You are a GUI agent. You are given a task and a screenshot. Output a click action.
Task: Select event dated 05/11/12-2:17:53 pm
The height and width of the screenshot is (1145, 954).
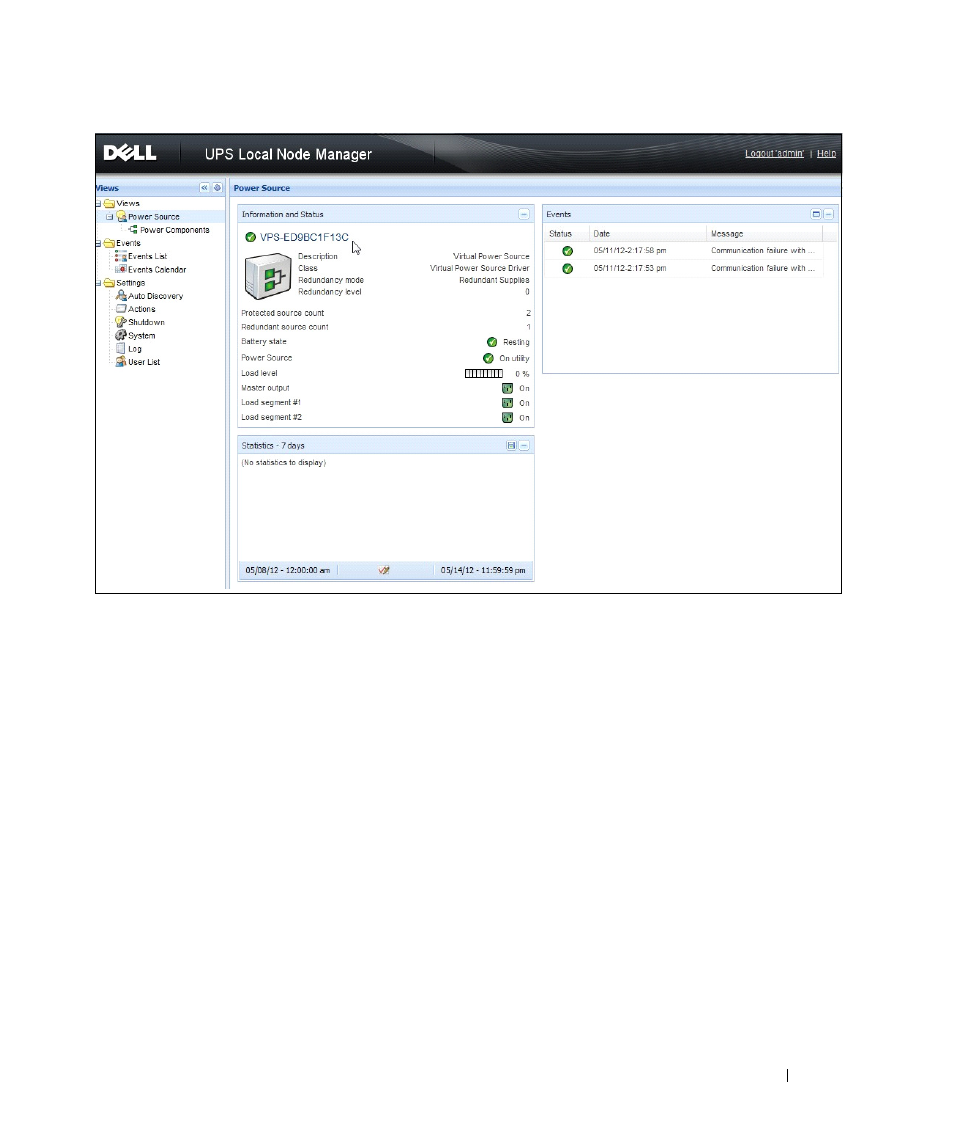630,269
